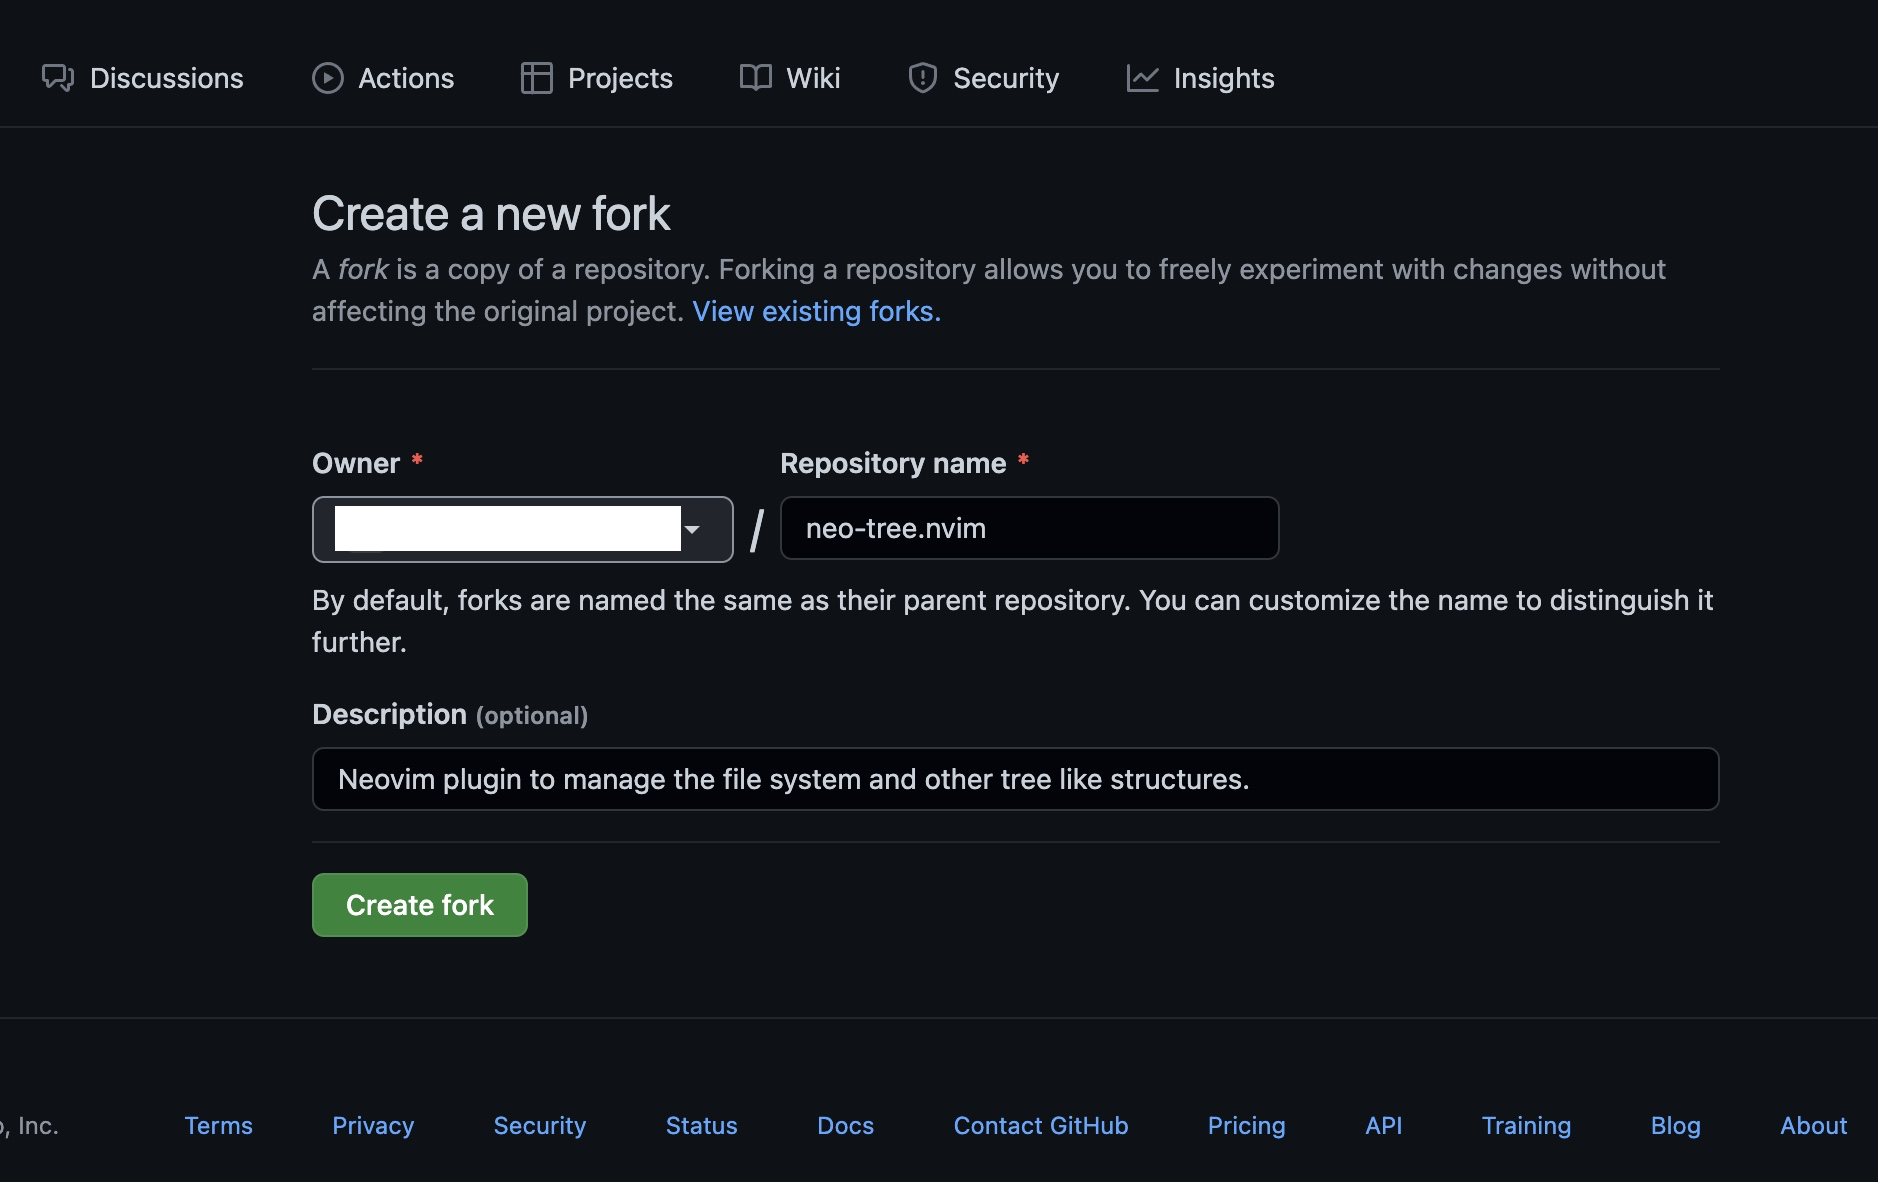1878x1182 pixels.
Task: Click Contact GitHub in the footer
Action: [x=1041, y=1126]
